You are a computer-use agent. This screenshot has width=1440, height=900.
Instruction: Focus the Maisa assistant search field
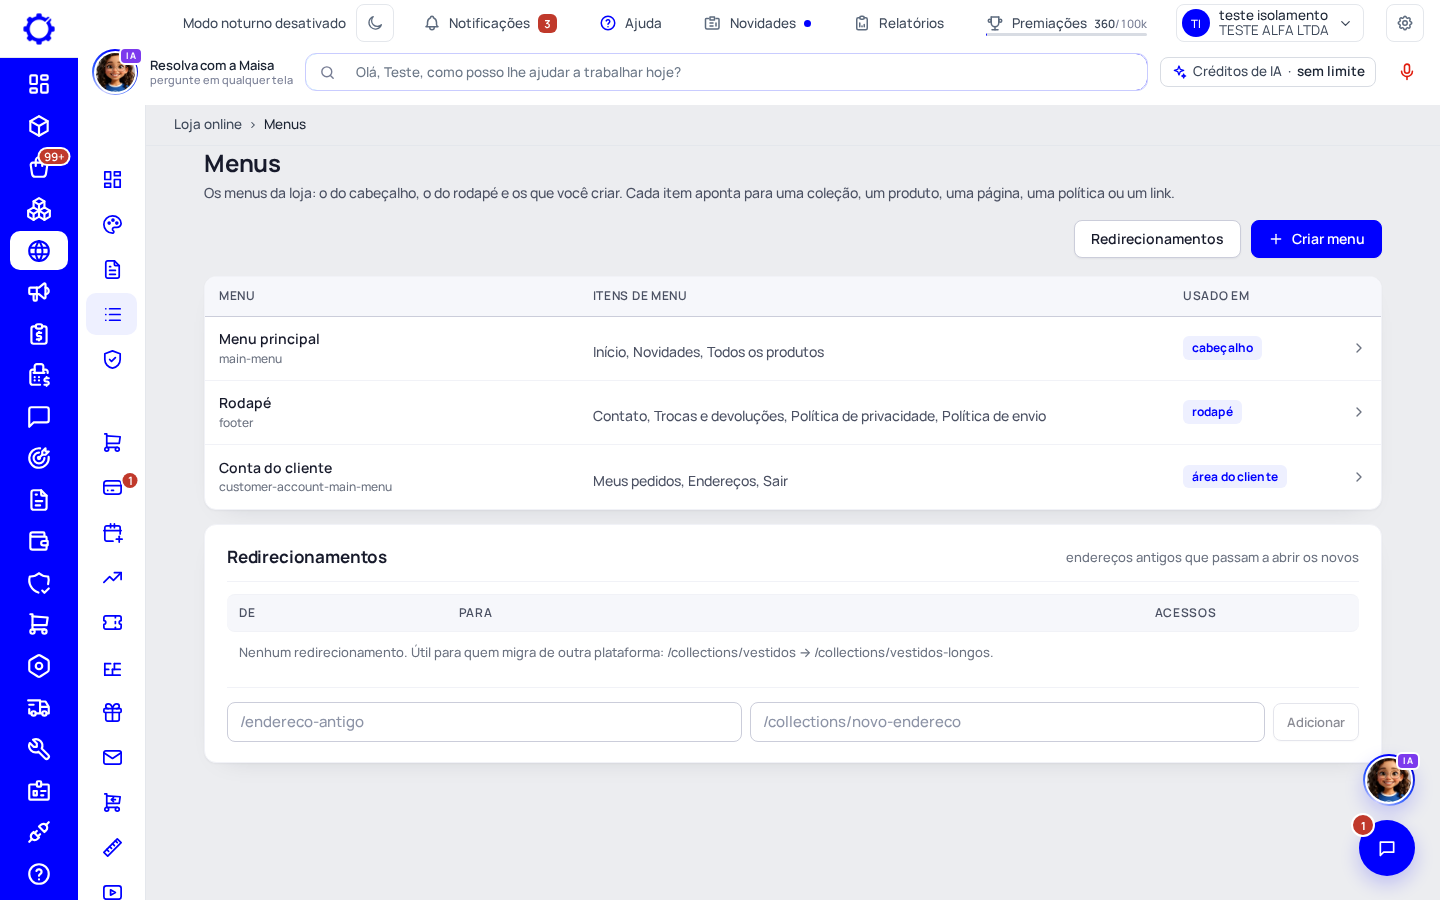[x=726, y=72]
